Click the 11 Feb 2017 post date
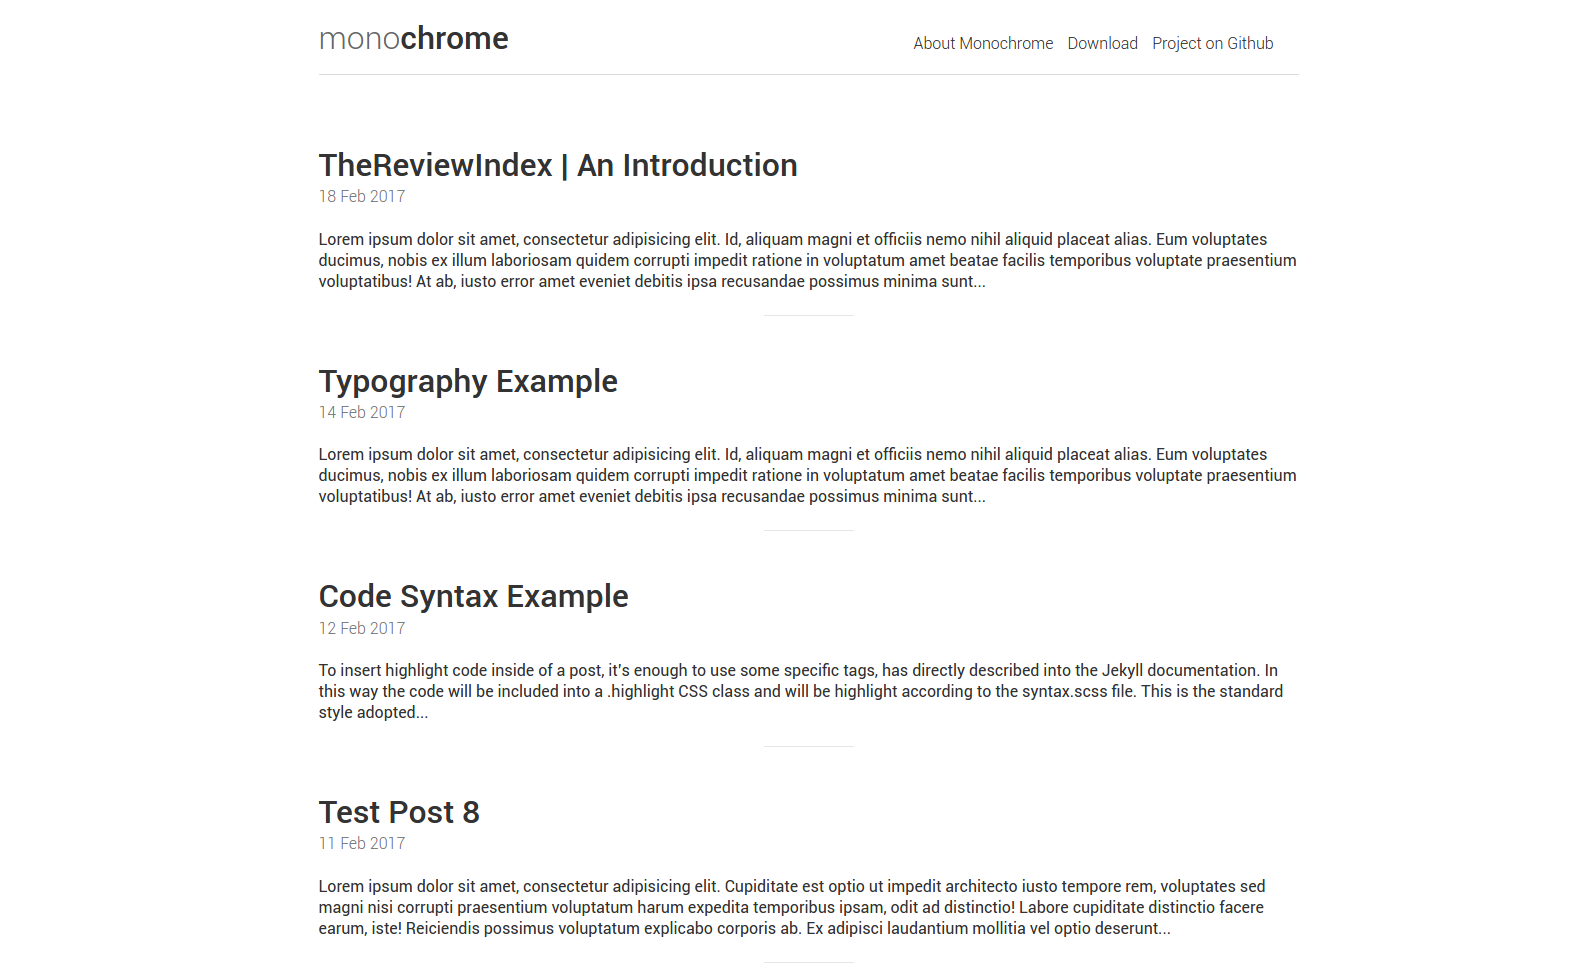This screenshot has height=979, width=1592. 362,844
